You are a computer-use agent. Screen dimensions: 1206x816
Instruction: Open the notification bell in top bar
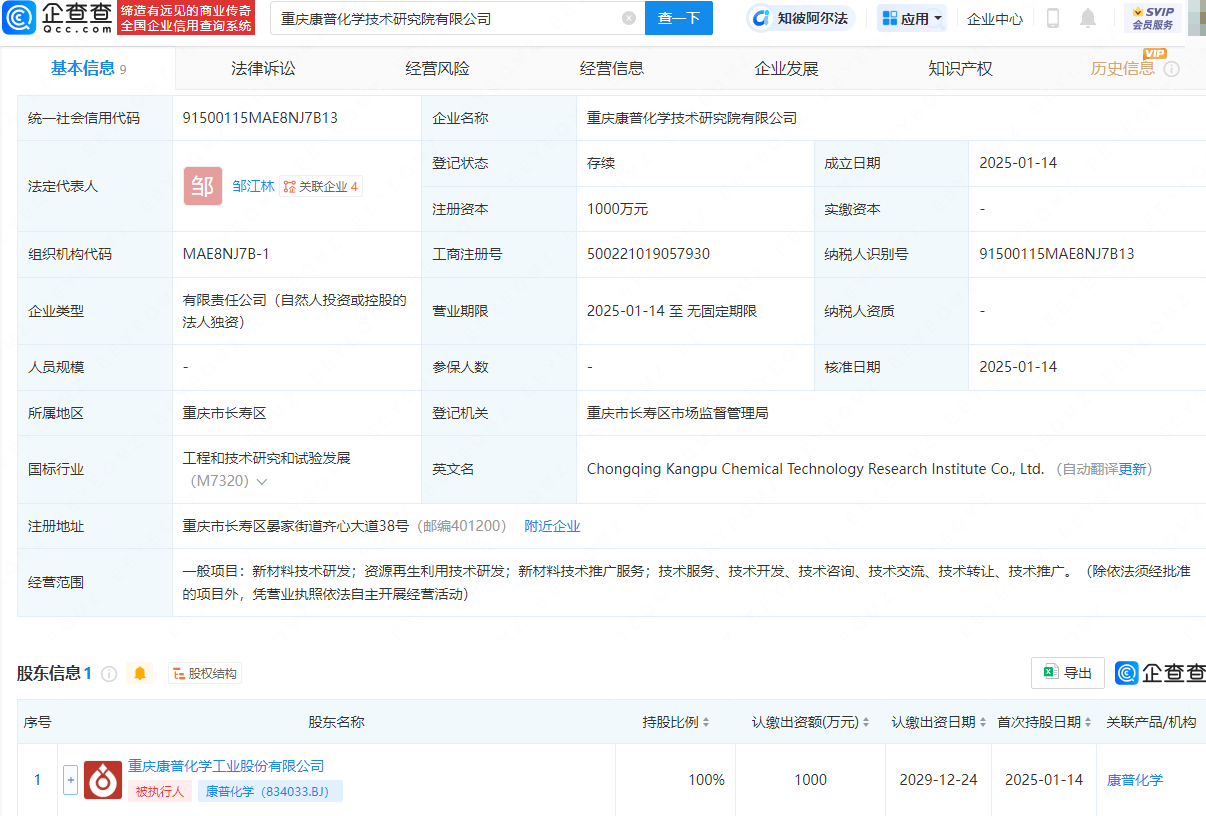click(1088, 18)
